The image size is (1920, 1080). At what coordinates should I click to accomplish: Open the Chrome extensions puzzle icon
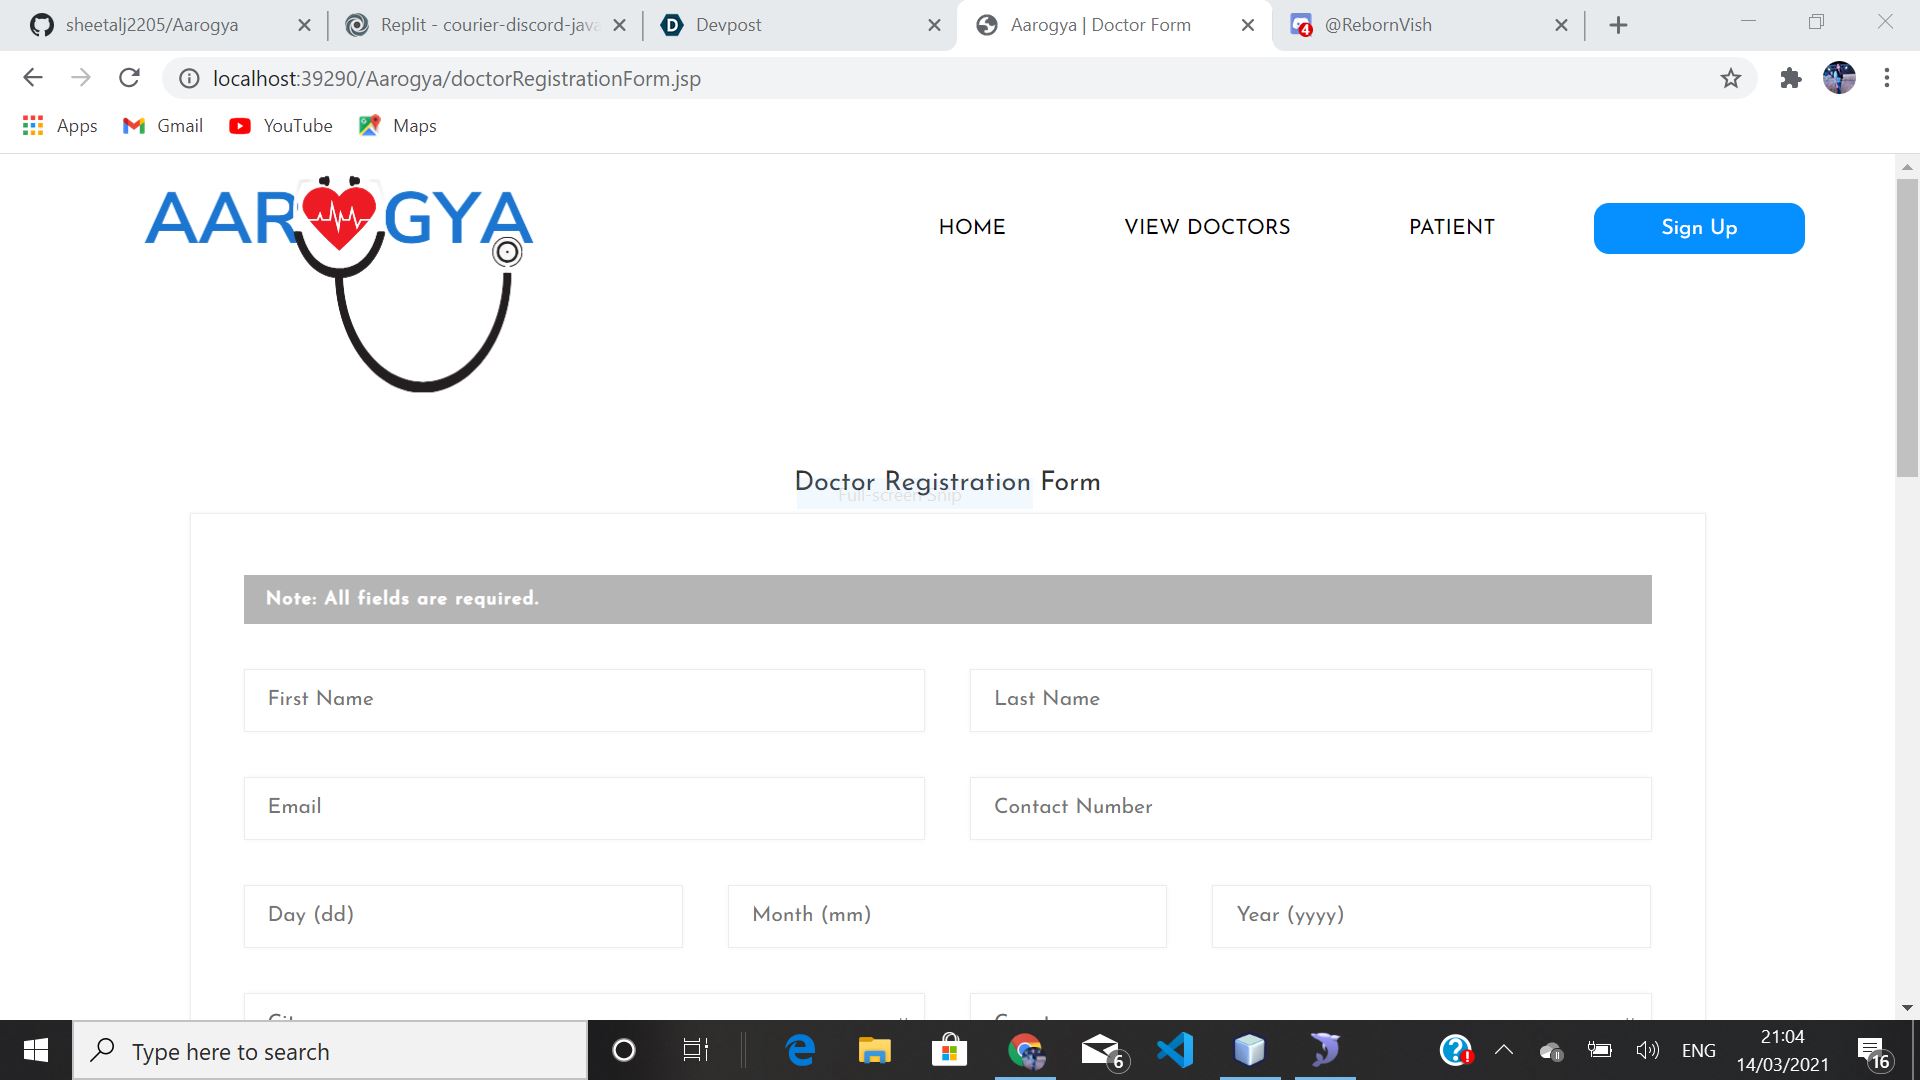[1790, 78]
